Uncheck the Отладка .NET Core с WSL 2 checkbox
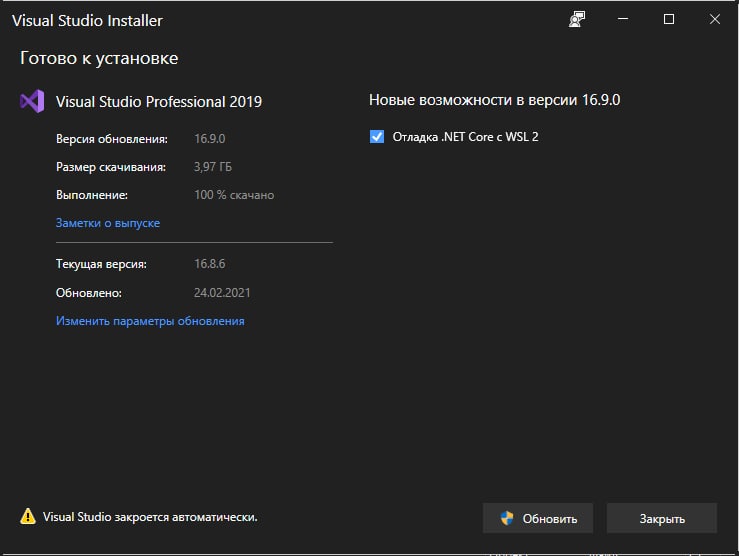 pyautogui.click(x=377, y=137)
